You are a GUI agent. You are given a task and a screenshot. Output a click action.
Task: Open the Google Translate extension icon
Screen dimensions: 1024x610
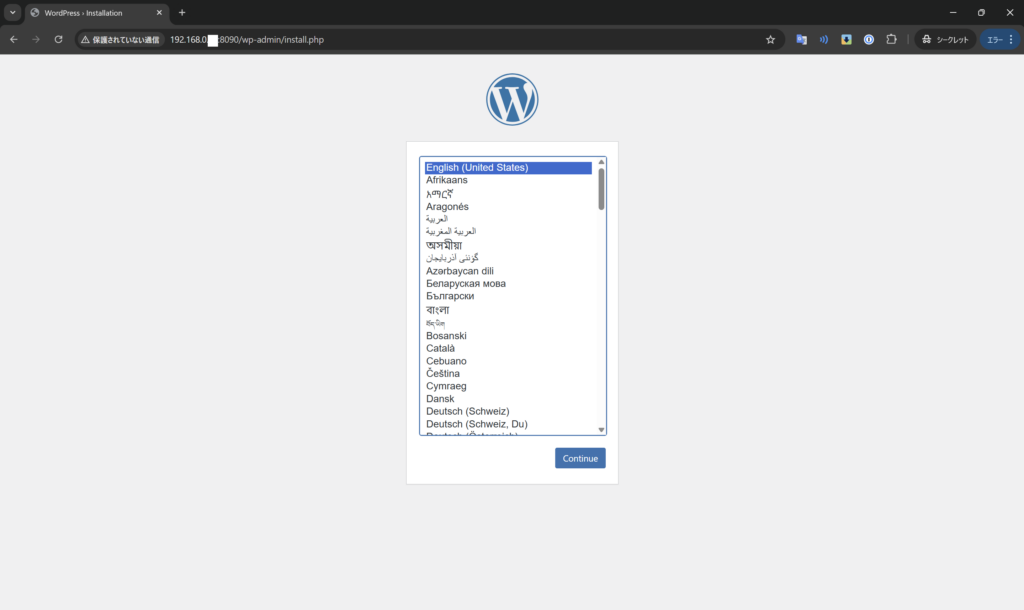[x=801, y=39]
